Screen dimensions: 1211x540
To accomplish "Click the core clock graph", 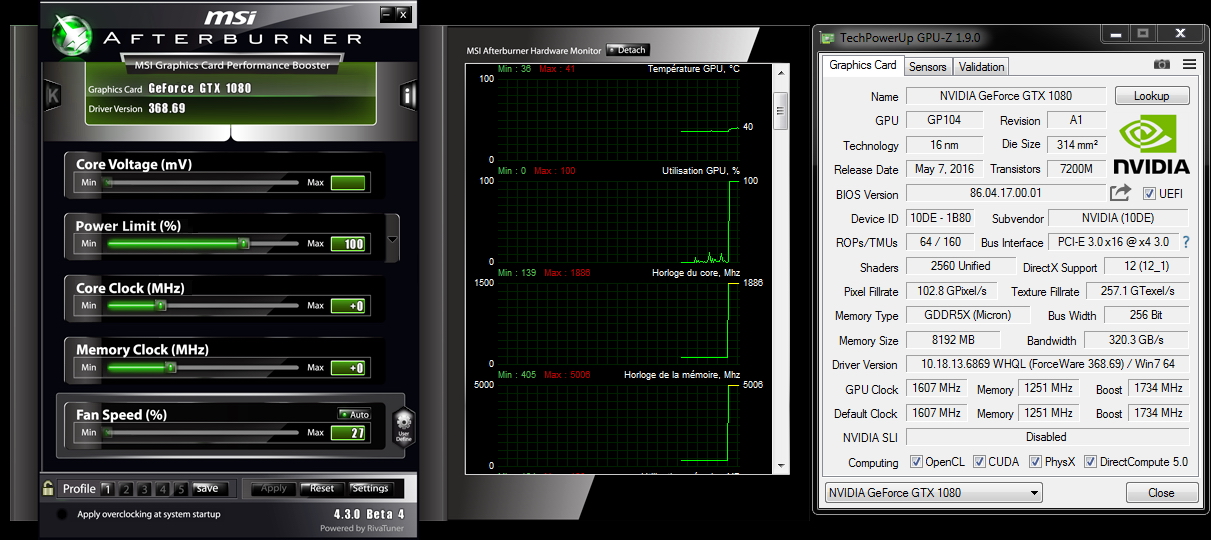I will [x=618, y=323].
